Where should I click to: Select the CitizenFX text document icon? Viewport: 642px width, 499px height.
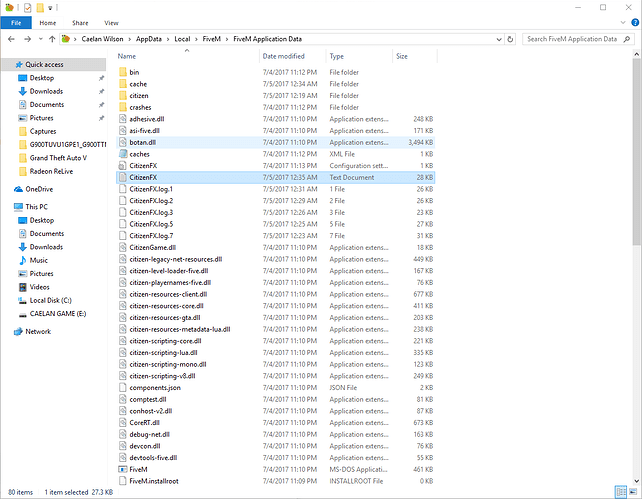coord(123,177)
